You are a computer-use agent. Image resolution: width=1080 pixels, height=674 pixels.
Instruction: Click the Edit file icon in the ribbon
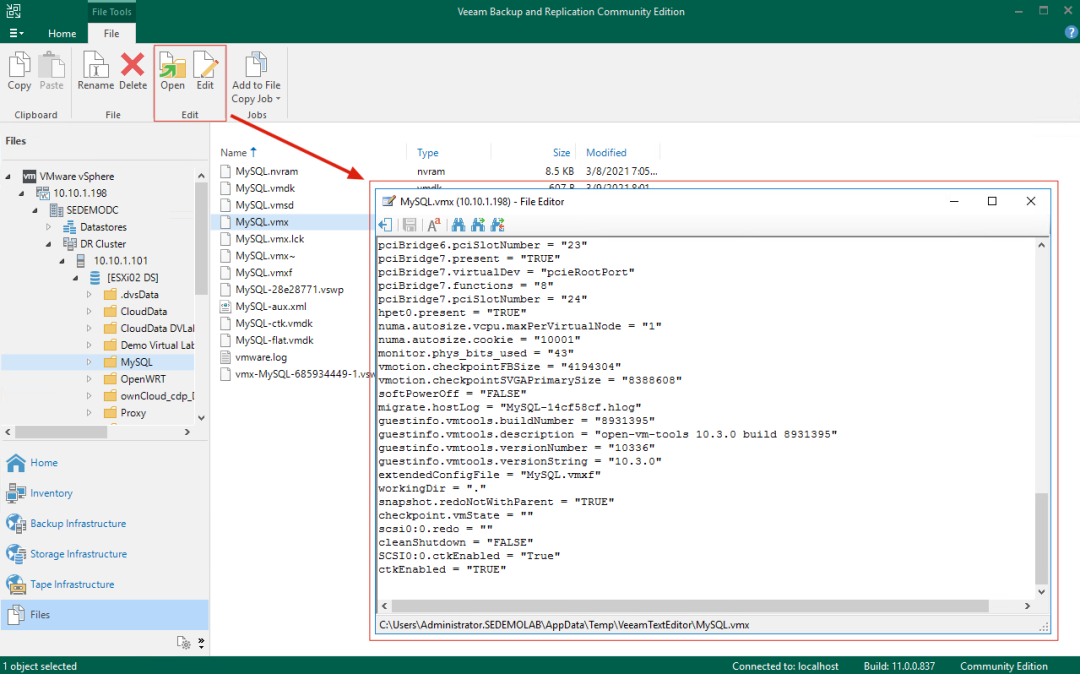[x=205, y=65]
